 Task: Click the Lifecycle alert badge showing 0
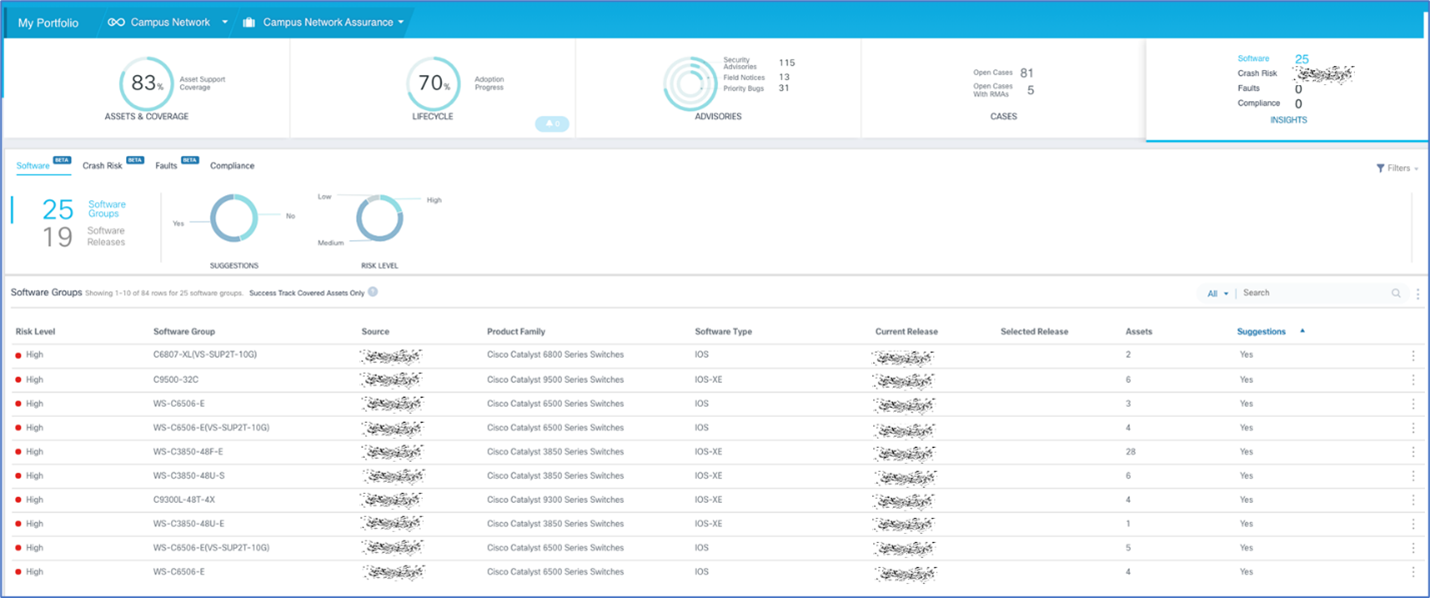[551, 124]
